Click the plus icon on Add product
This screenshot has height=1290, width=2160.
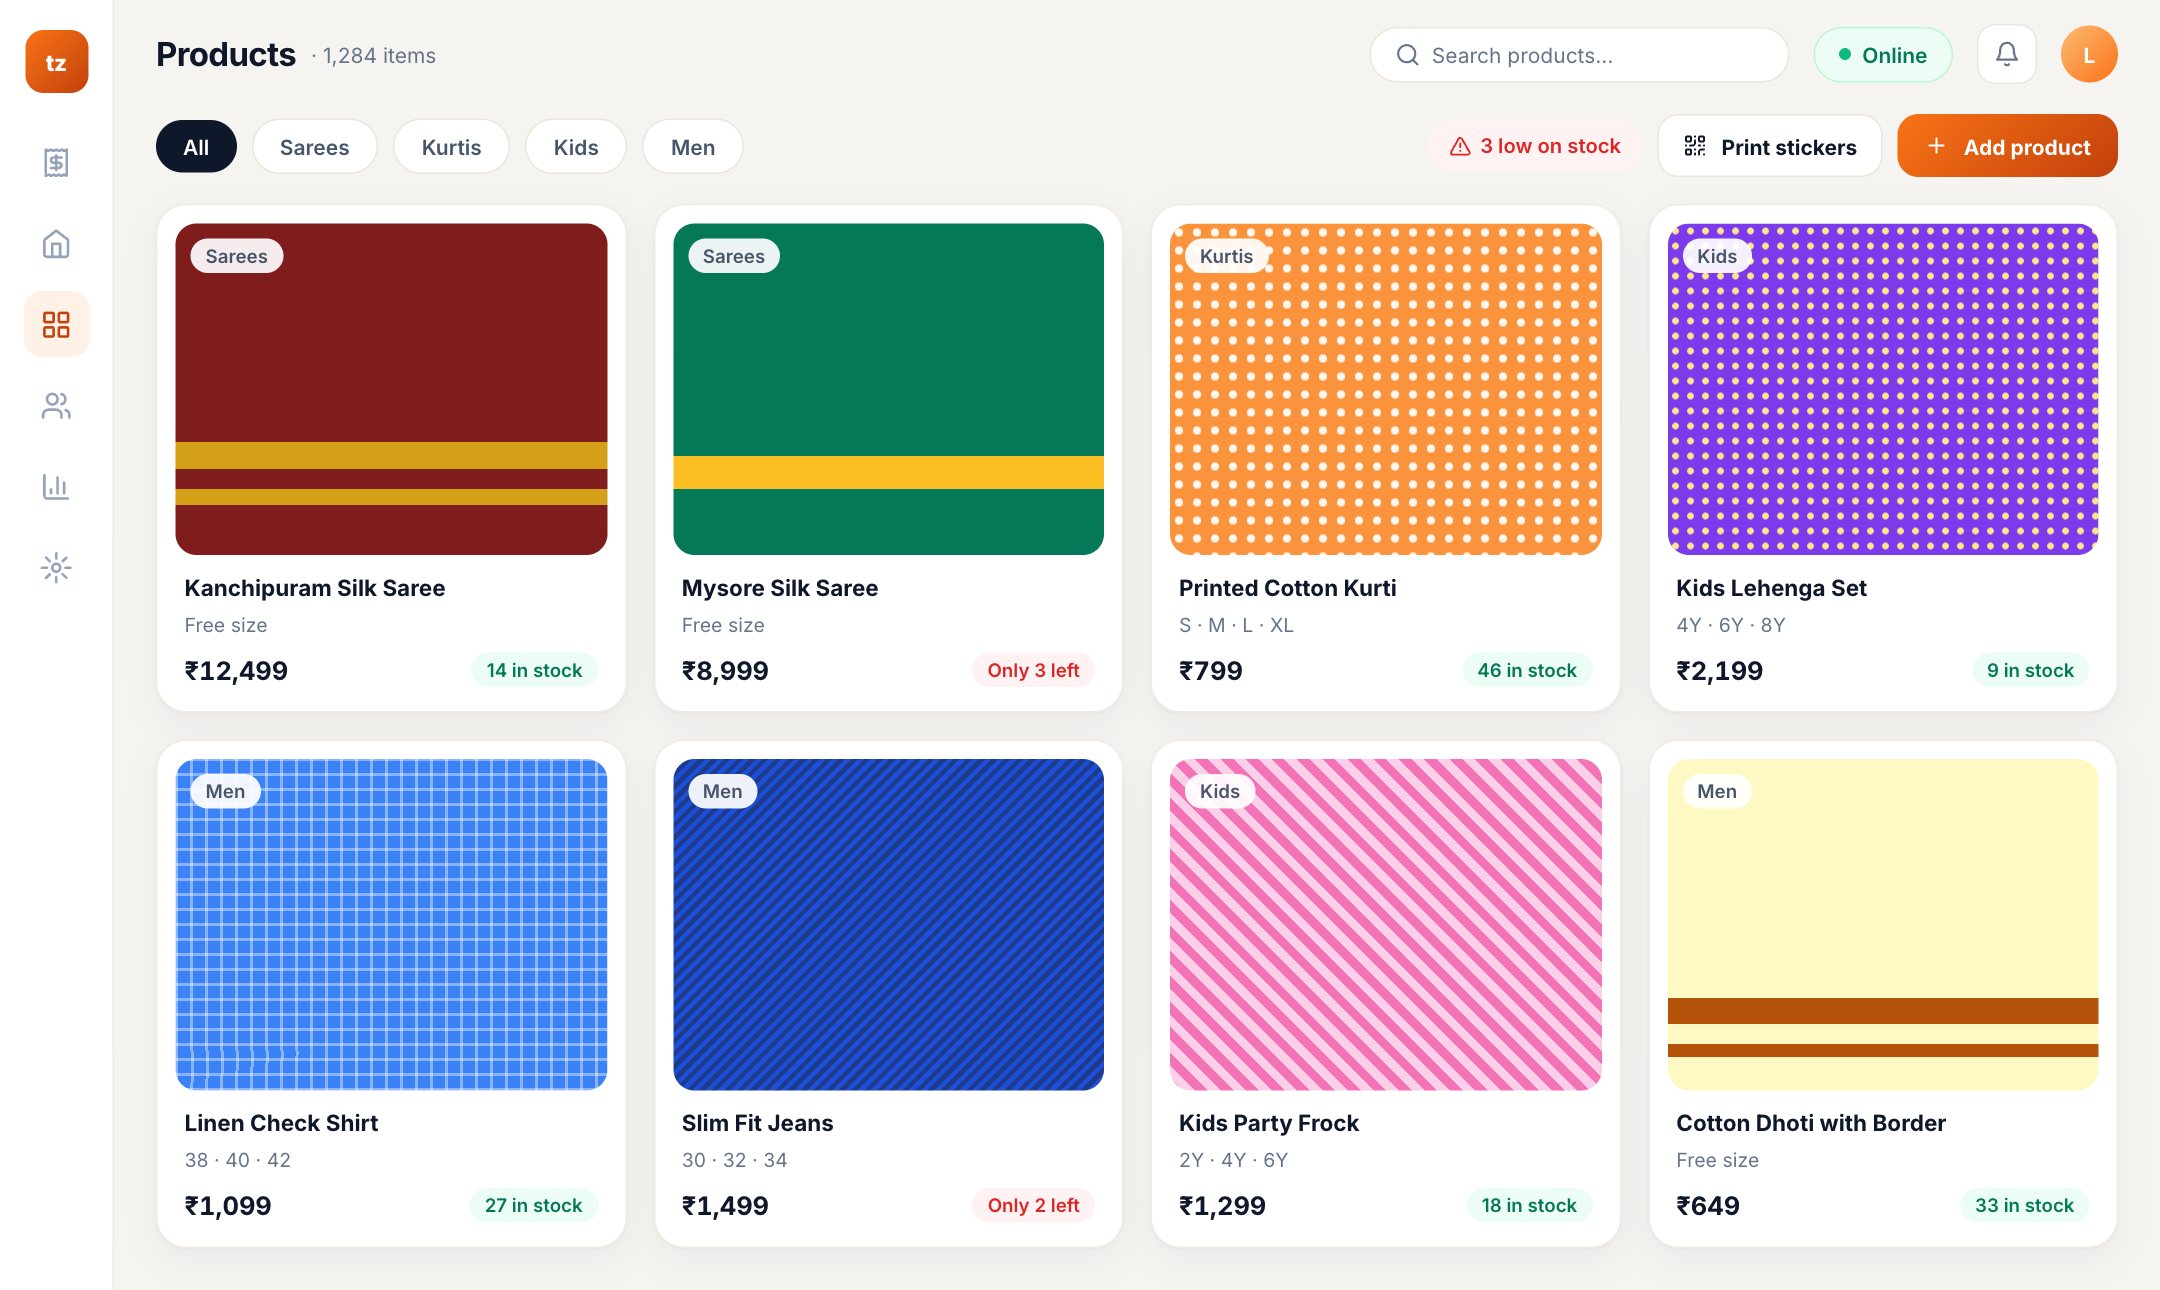click(x=1936, y=146)
